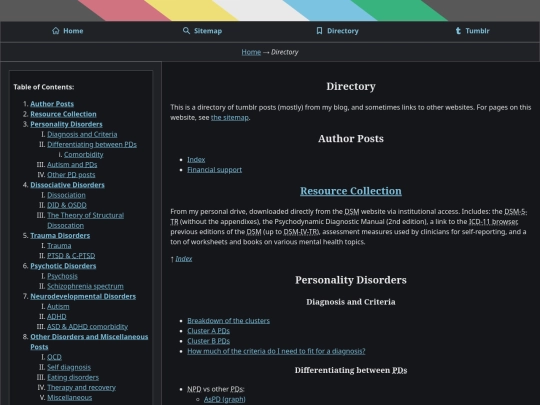Click the Directory bookmark icon

point(319,31)
